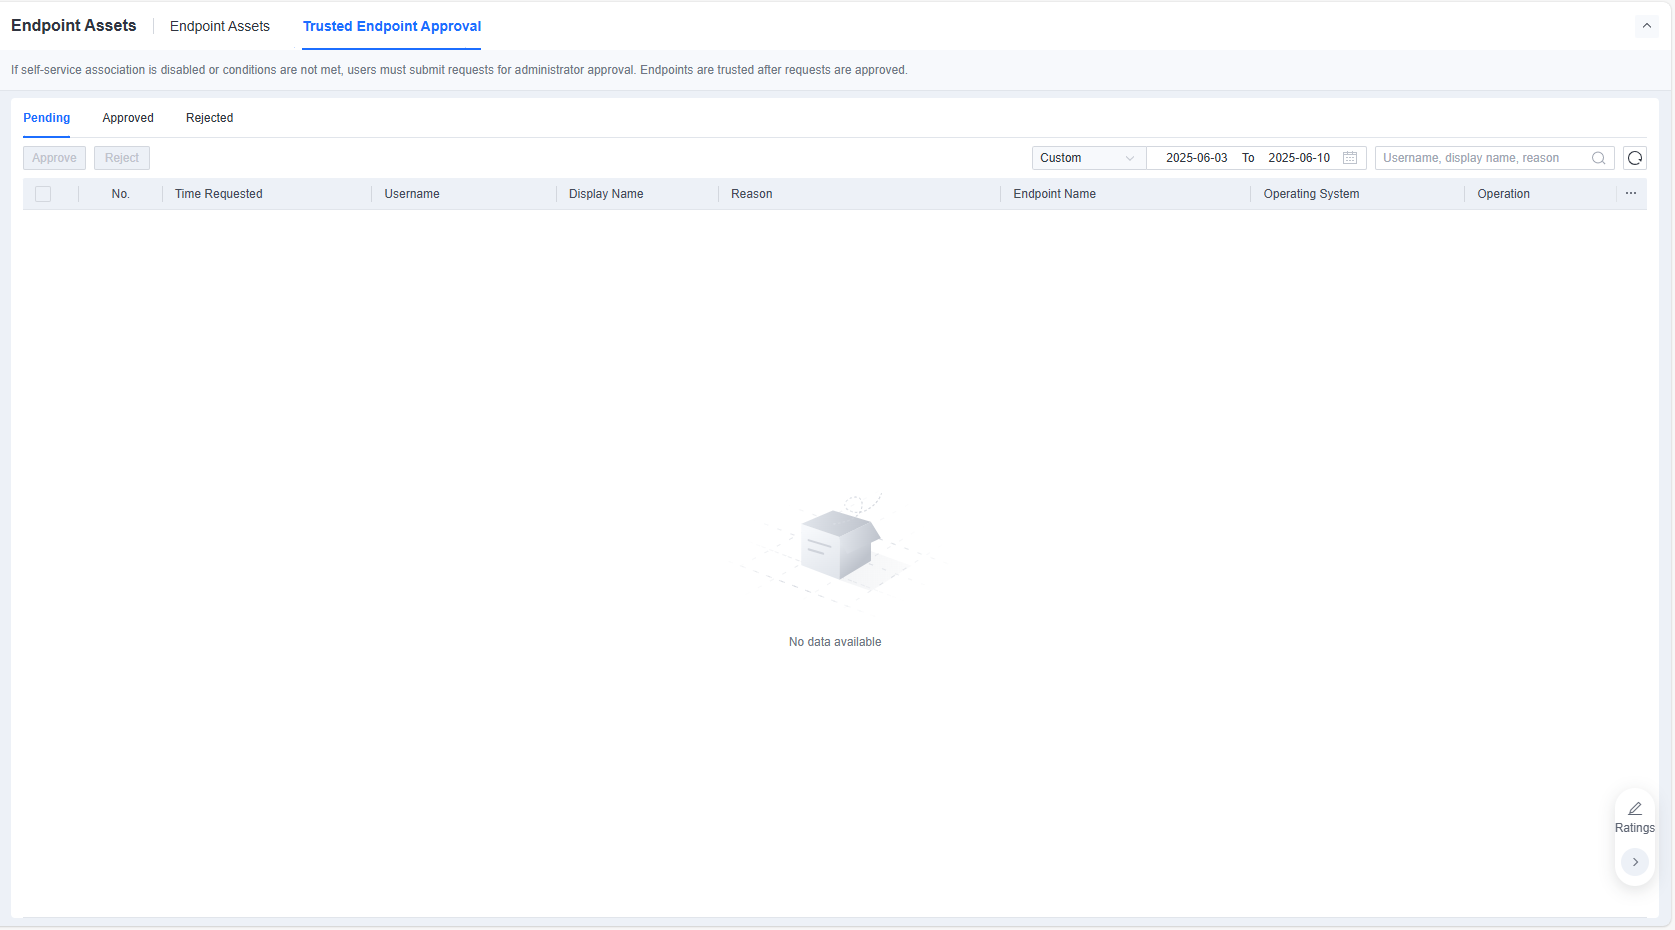Open the calendar date picker icon
The image size is (1675, 930).
[1350, 158]
